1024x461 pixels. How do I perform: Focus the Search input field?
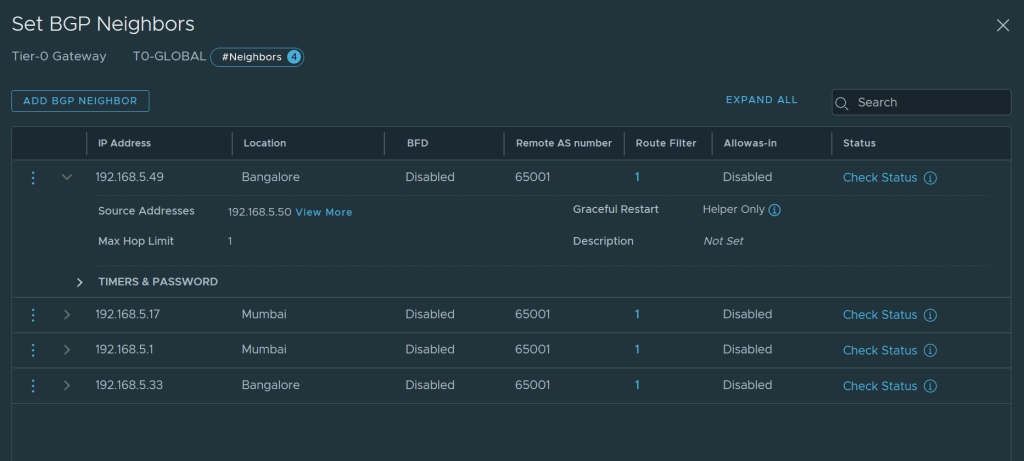pos(930,102)
